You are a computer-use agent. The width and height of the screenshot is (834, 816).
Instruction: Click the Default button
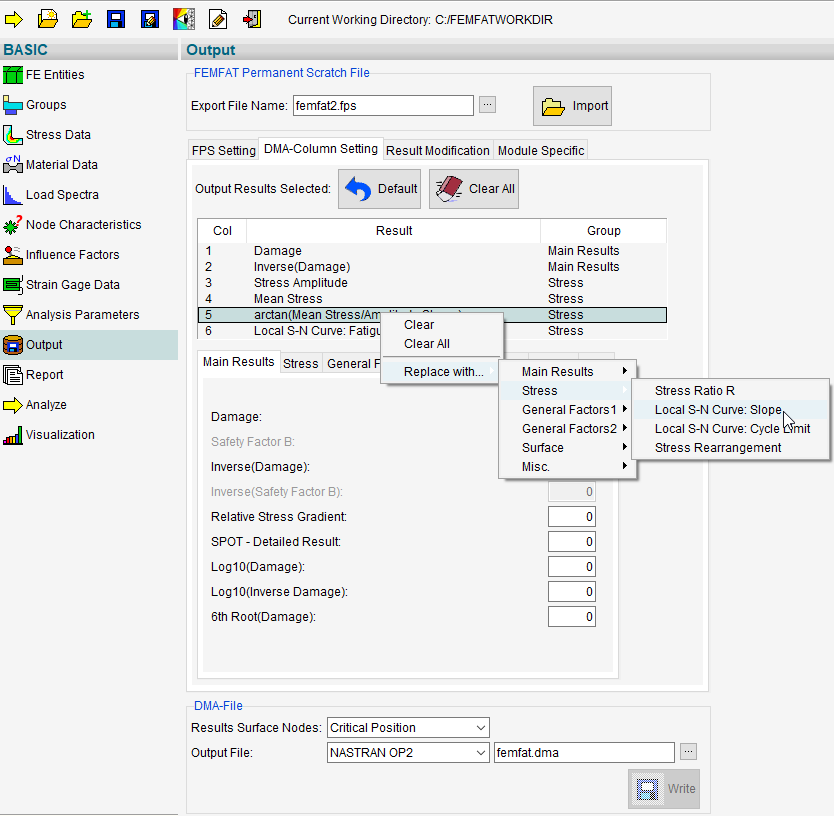tap(379, 189)
